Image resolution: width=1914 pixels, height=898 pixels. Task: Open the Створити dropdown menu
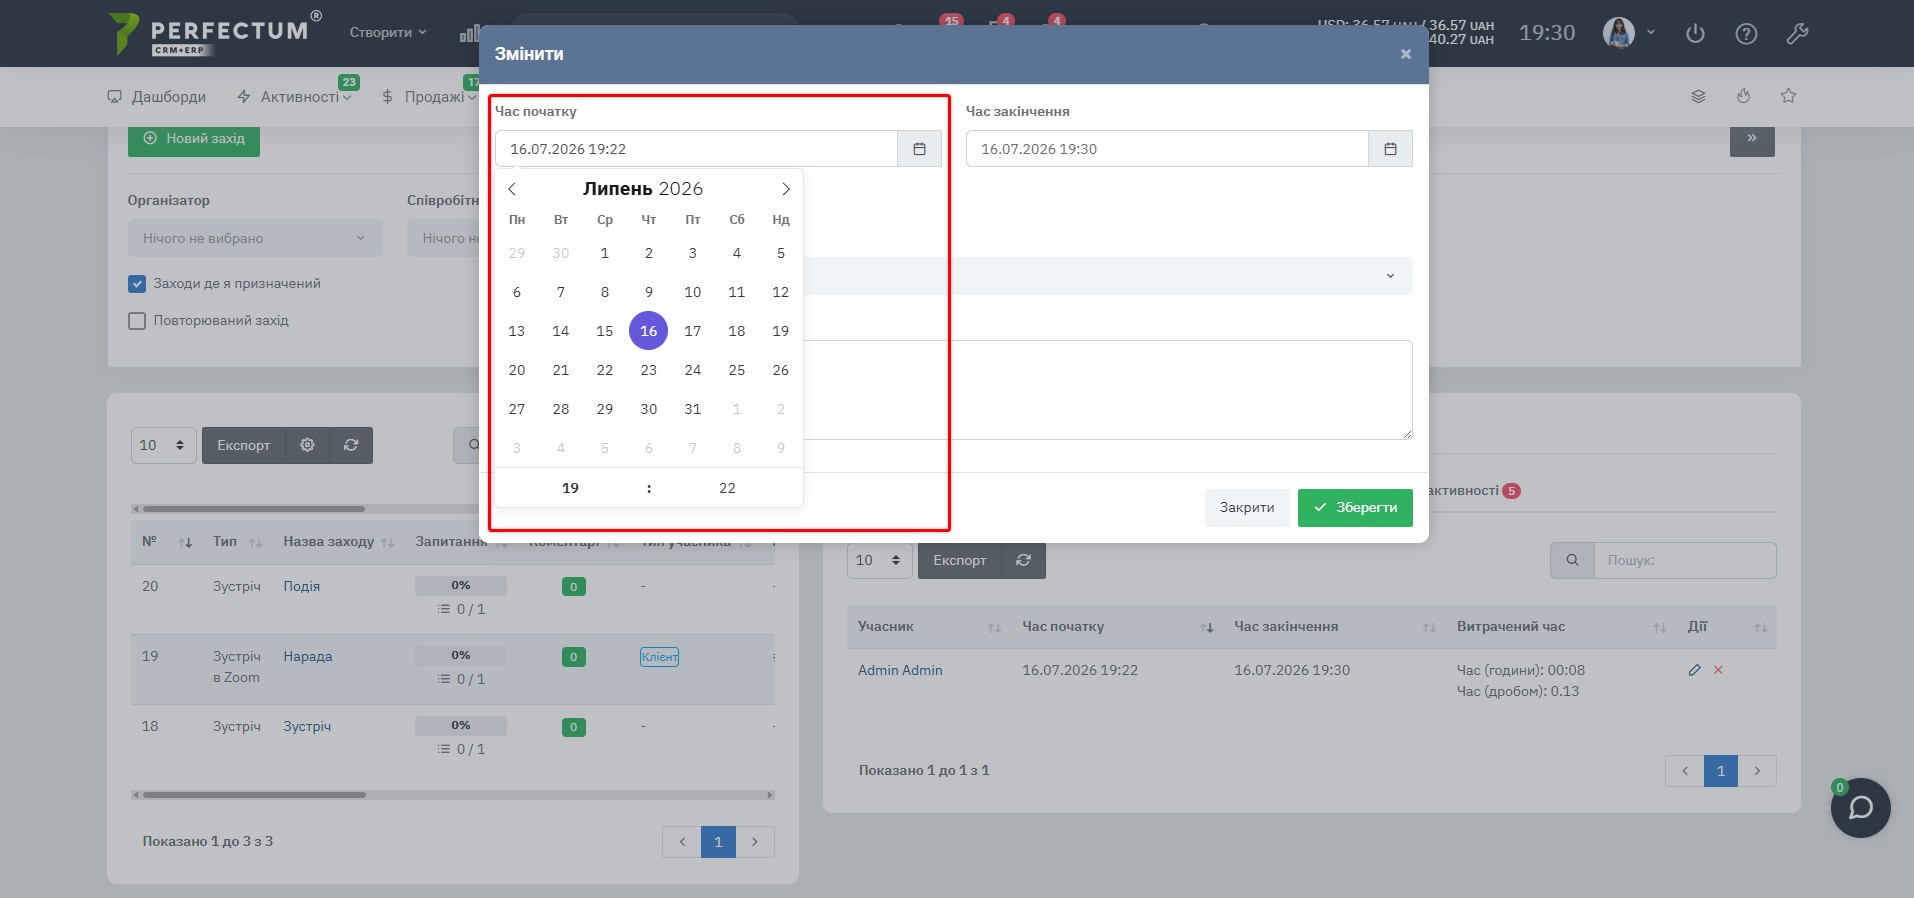(387, 32)
